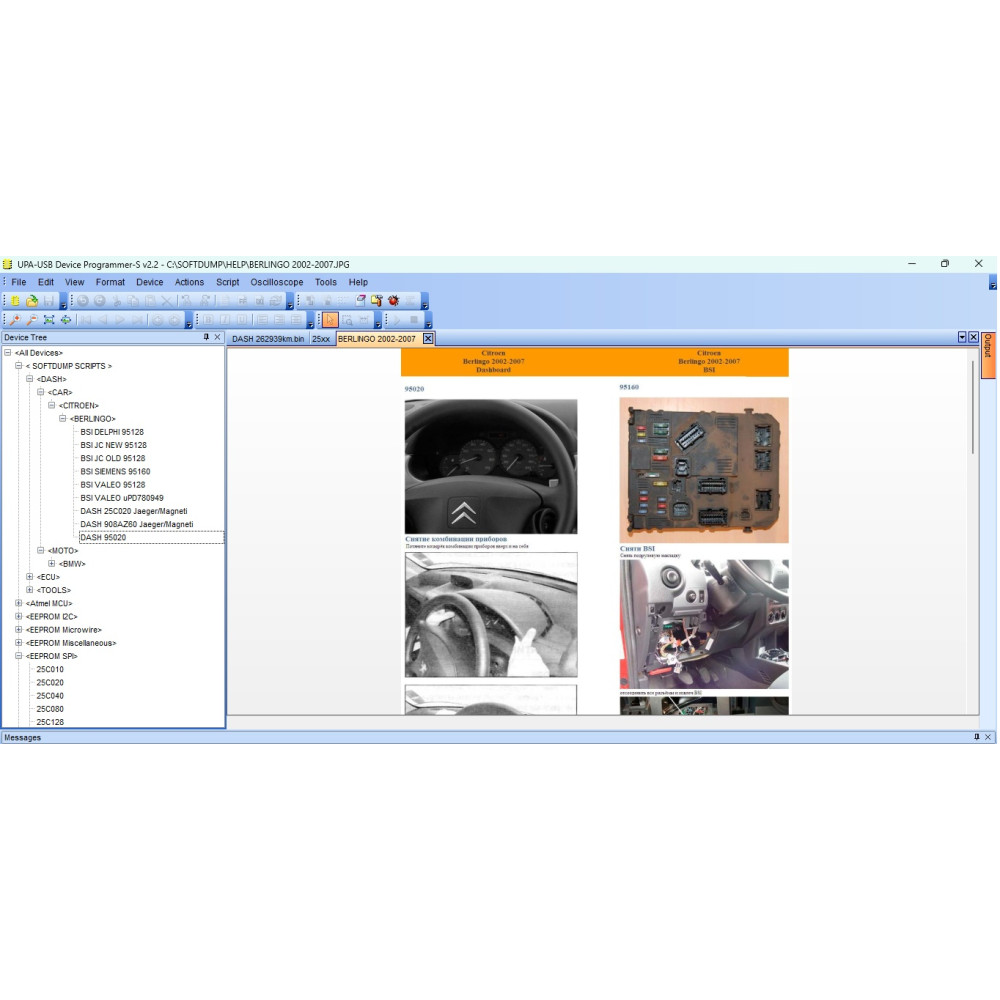The image size is (1000, 1000).
Task: Click the Bold B toolbar icon
Action: [x=208, y=320]
